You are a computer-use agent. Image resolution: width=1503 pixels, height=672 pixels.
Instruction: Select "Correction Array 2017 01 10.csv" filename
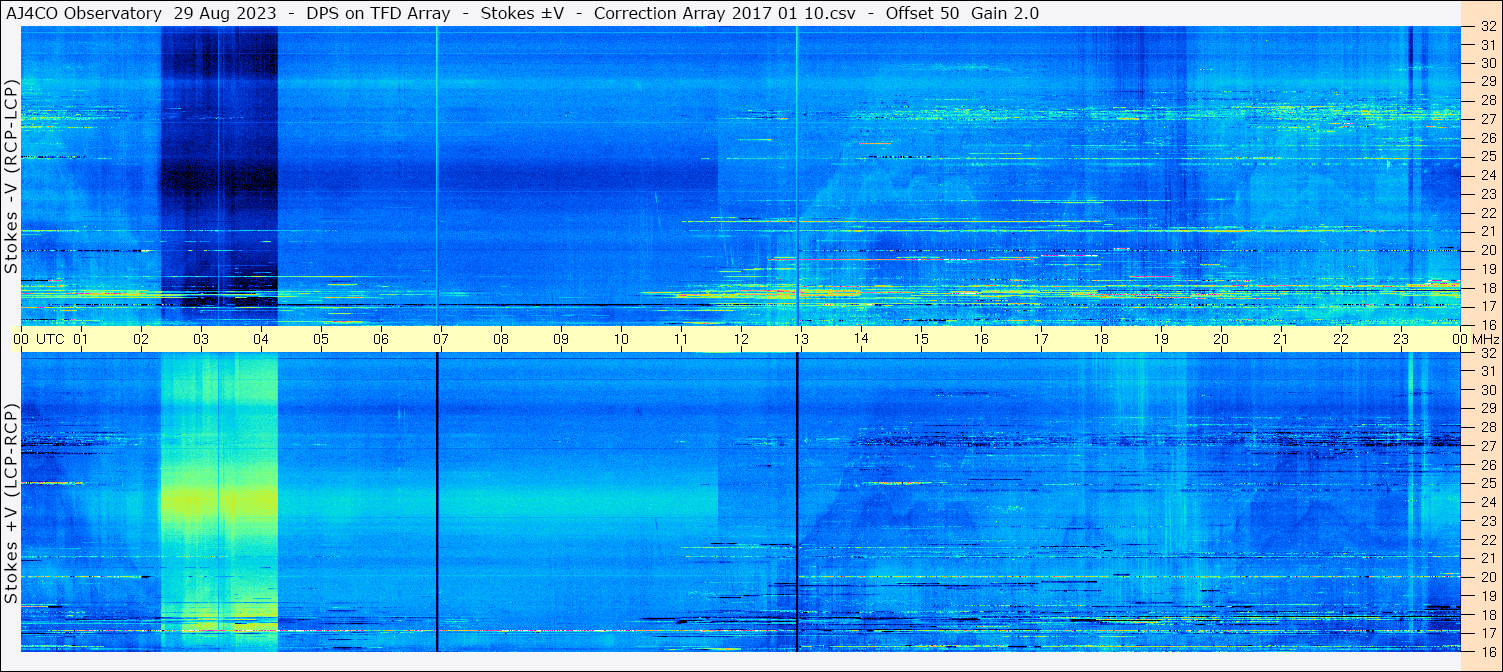(725, 13)
